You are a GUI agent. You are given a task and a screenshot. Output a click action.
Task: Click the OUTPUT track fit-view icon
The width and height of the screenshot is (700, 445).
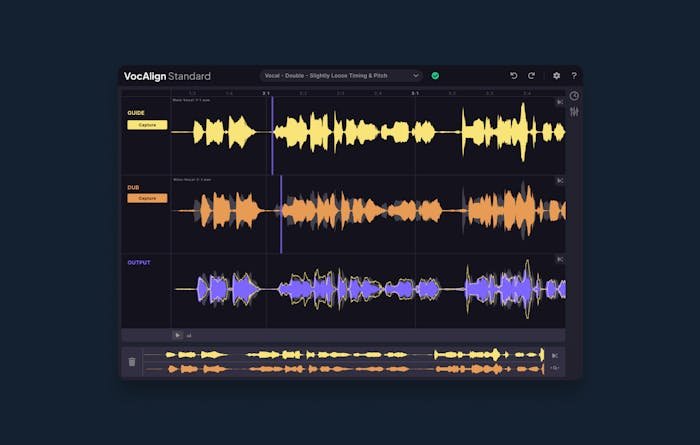[x=560, y=259]
